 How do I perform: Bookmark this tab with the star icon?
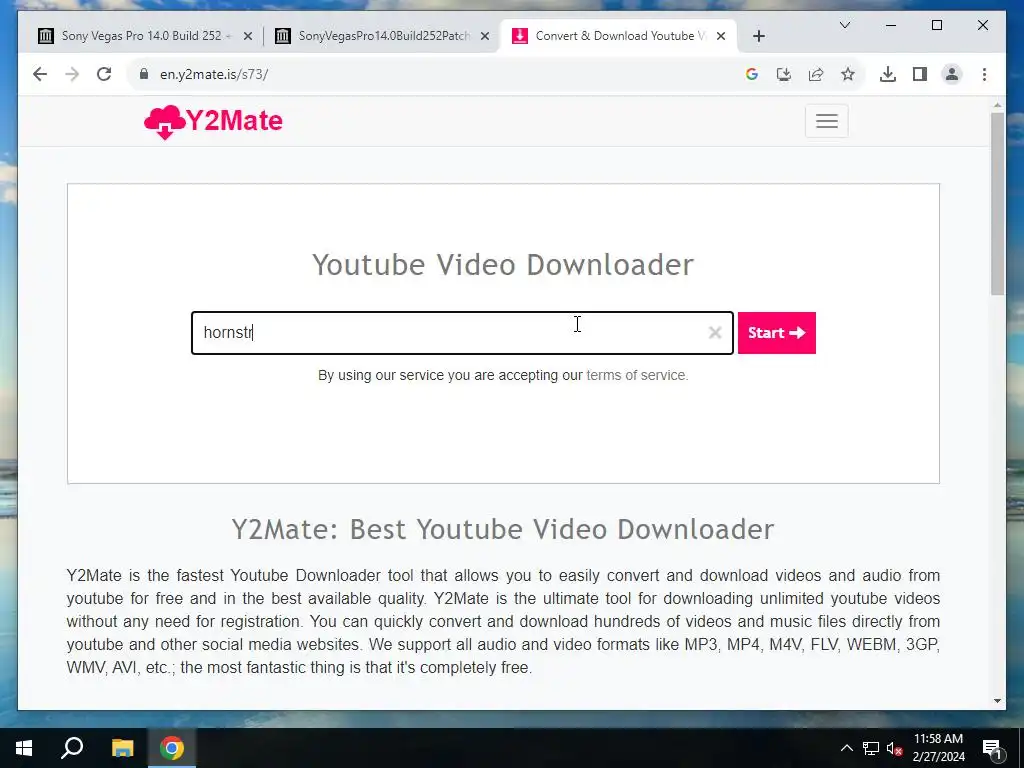pos(848,74)
